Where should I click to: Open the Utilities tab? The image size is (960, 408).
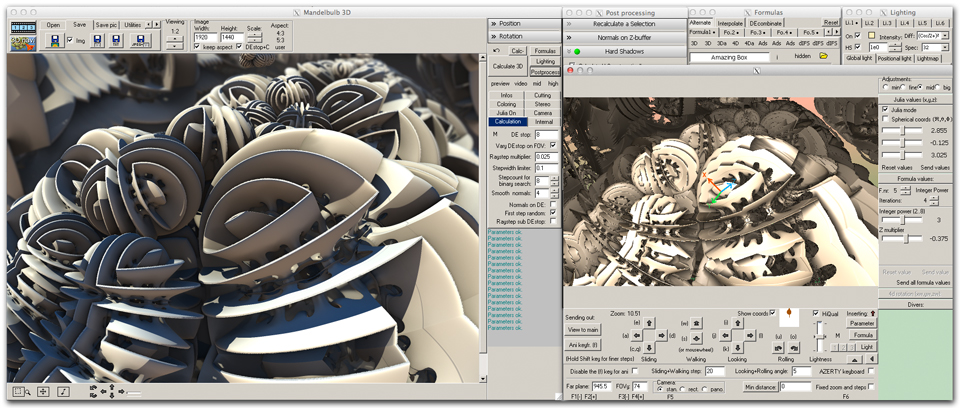coord(132,25)
